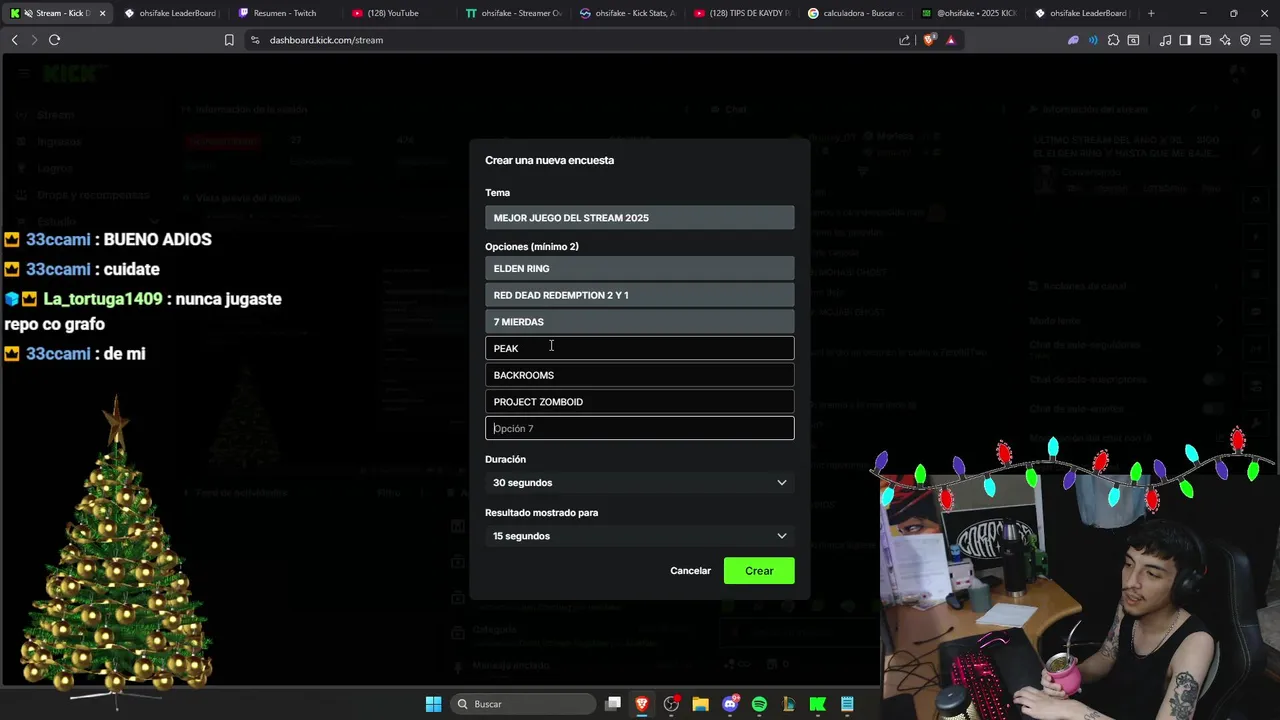Screen dimensions: 1280x720
Task: Click the 7 MIERDAS option field
Action: tap(640, 322)
